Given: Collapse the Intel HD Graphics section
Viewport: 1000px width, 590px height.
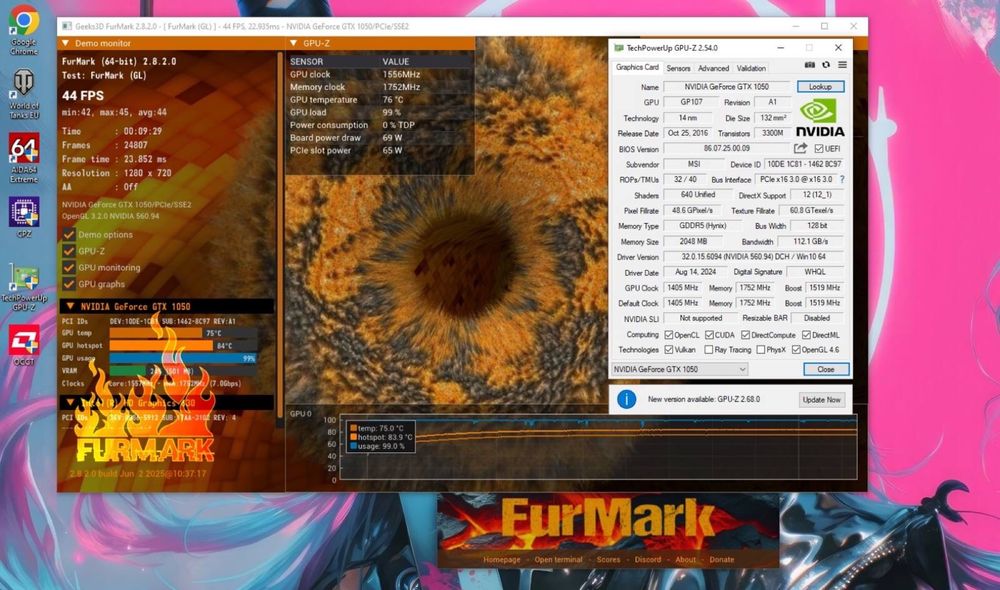Looking at the screenshot, I should (70, 403).
